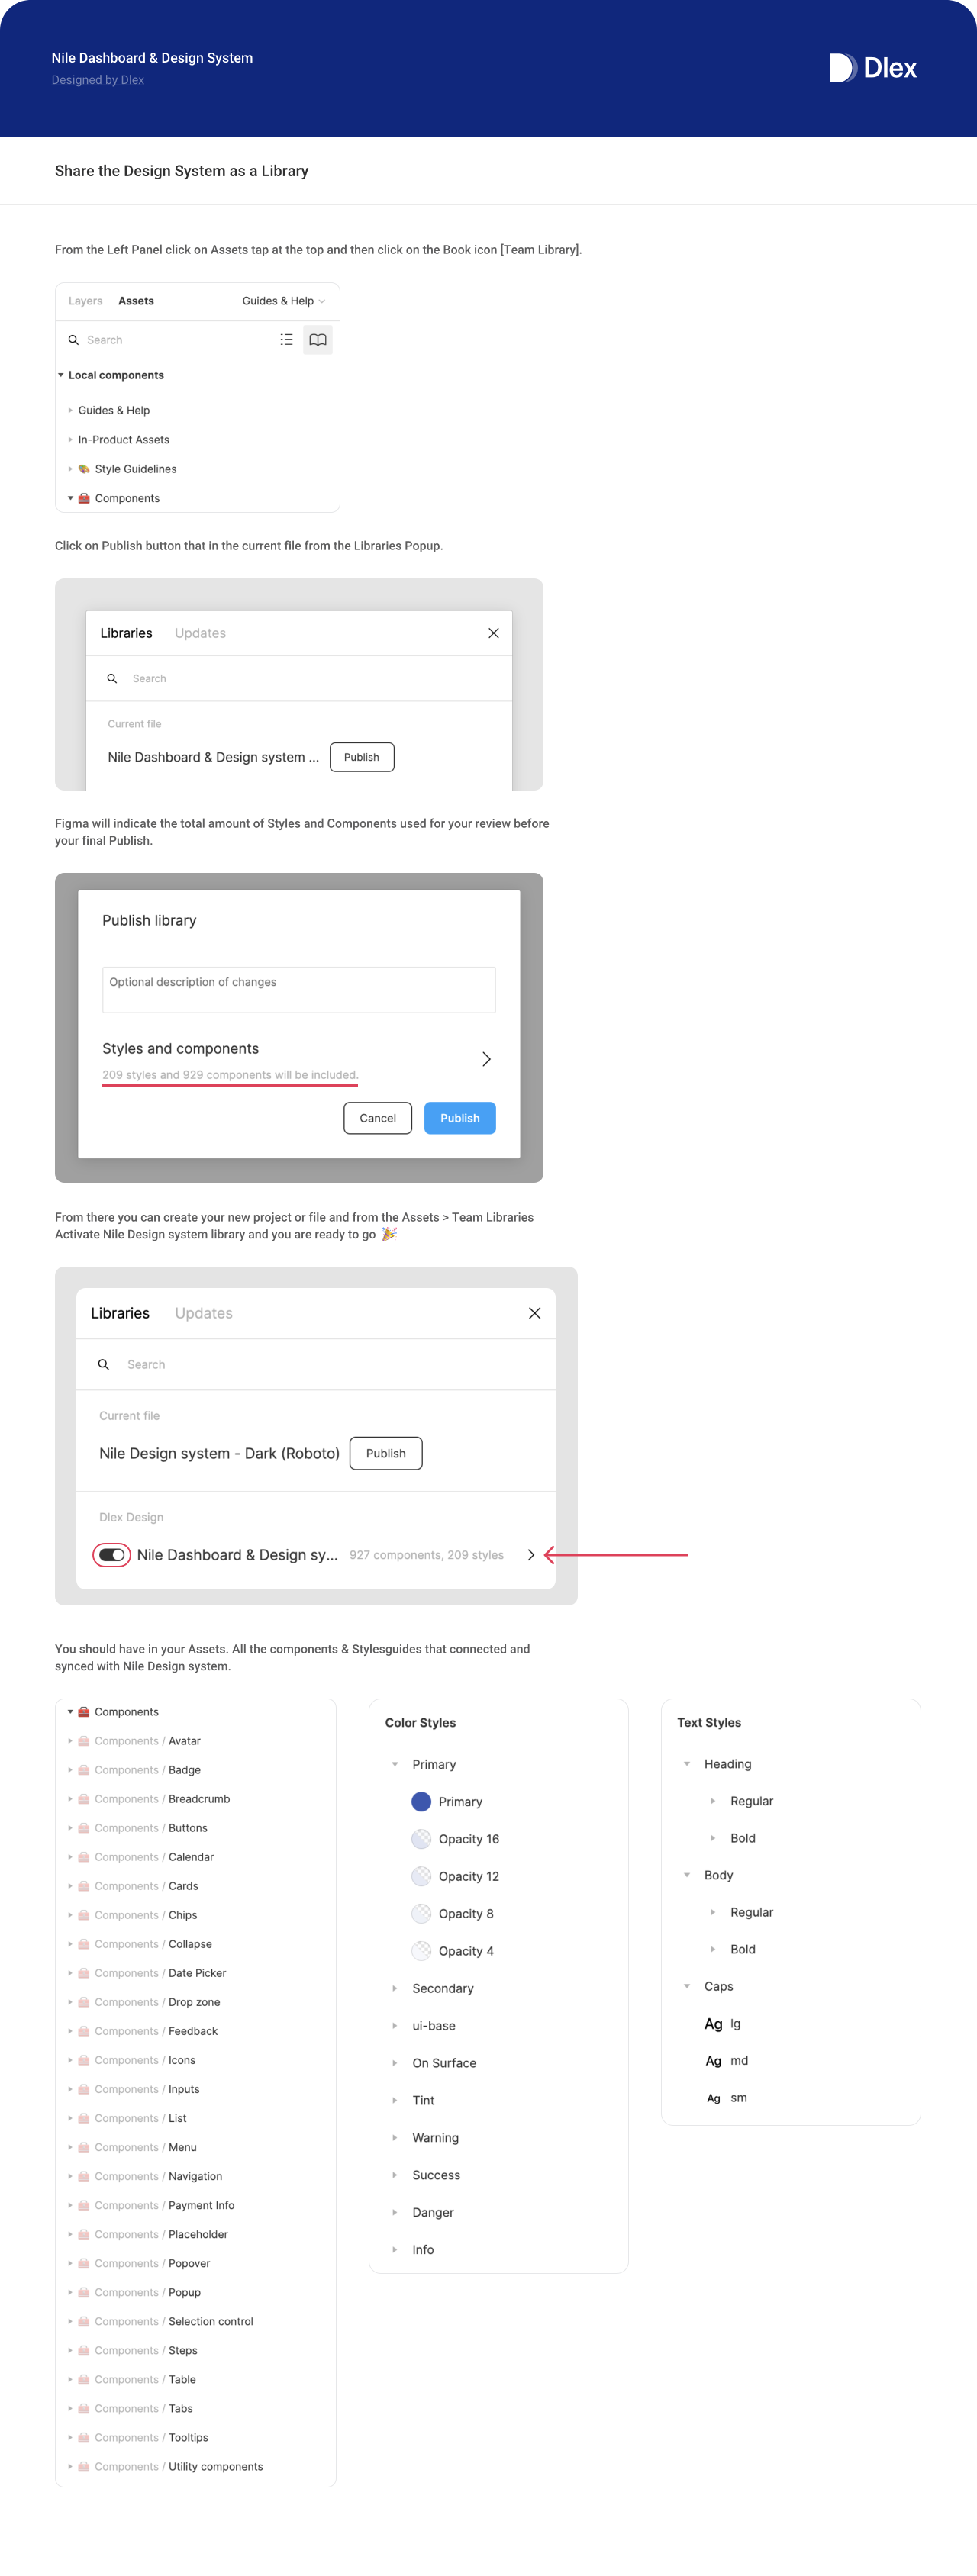
Task: Select the Primary blue color swatch
Action: pos(421,1801)
